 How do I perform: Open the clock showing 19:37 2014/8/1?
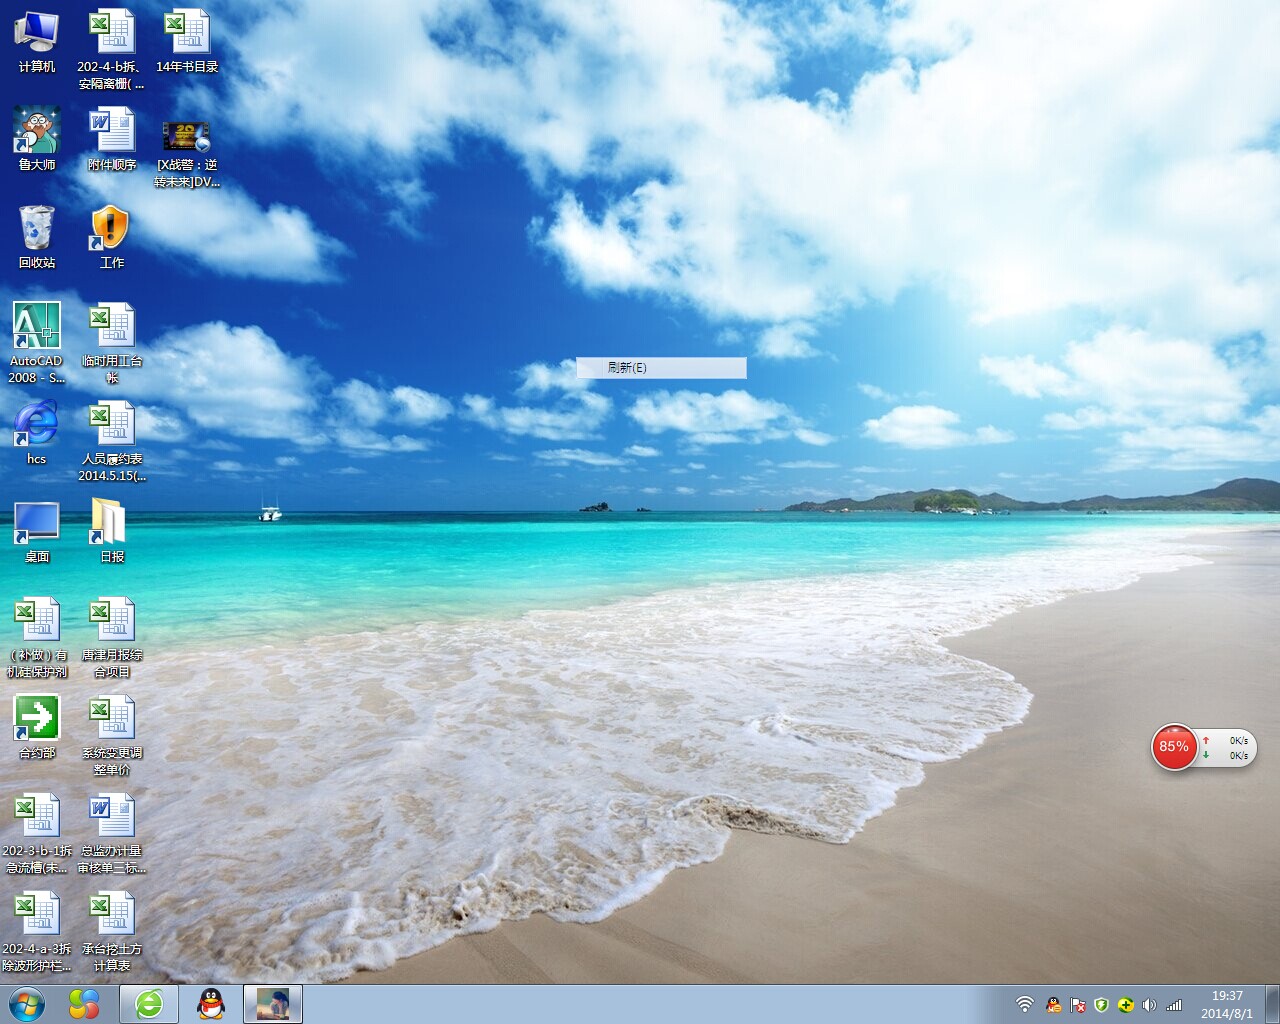coord(1227,1004)
